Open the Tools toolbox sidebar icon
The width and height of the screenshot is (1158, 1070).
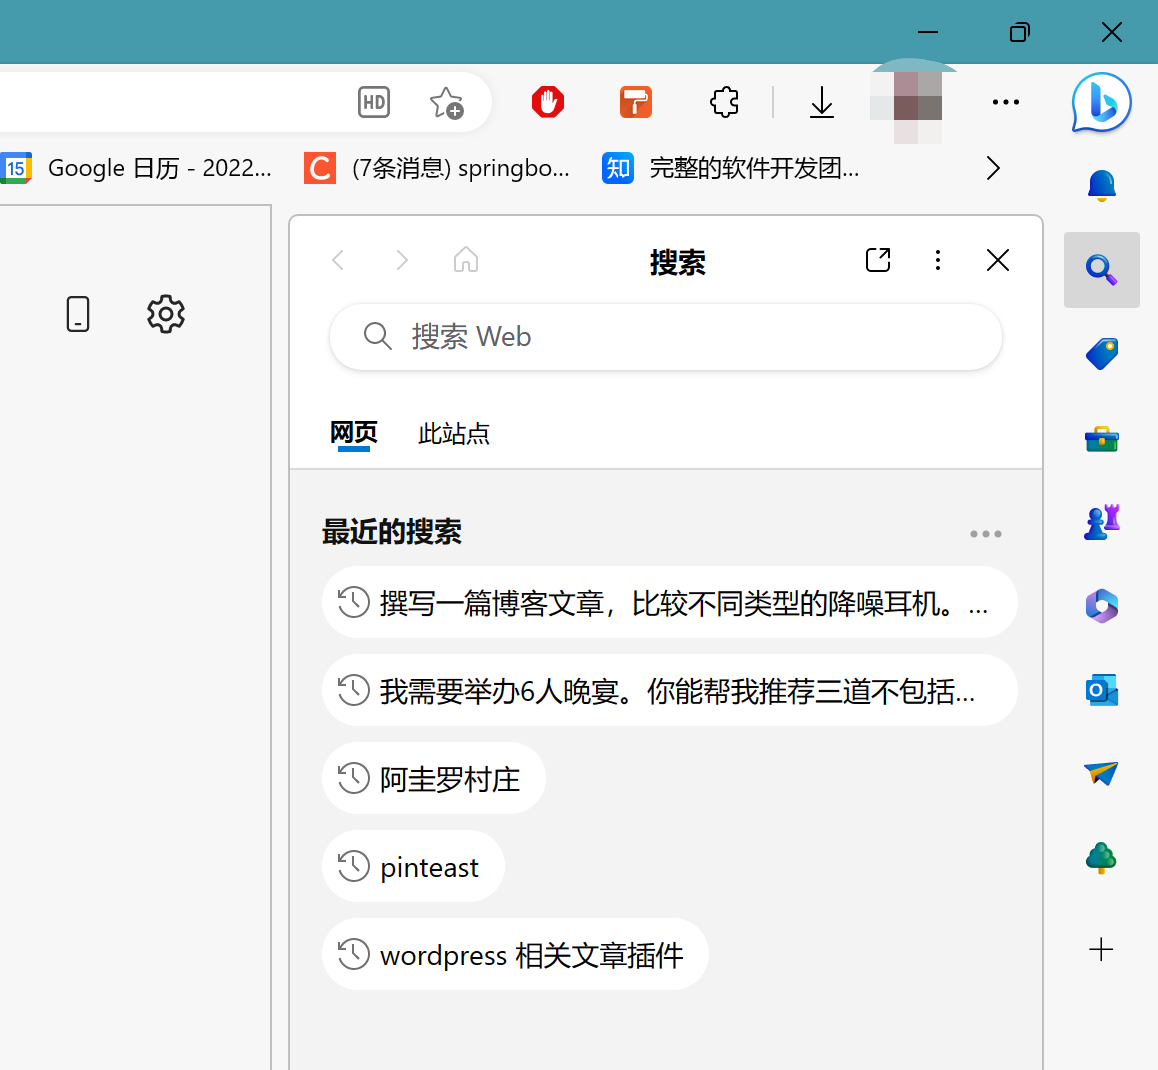point(1101,438)
